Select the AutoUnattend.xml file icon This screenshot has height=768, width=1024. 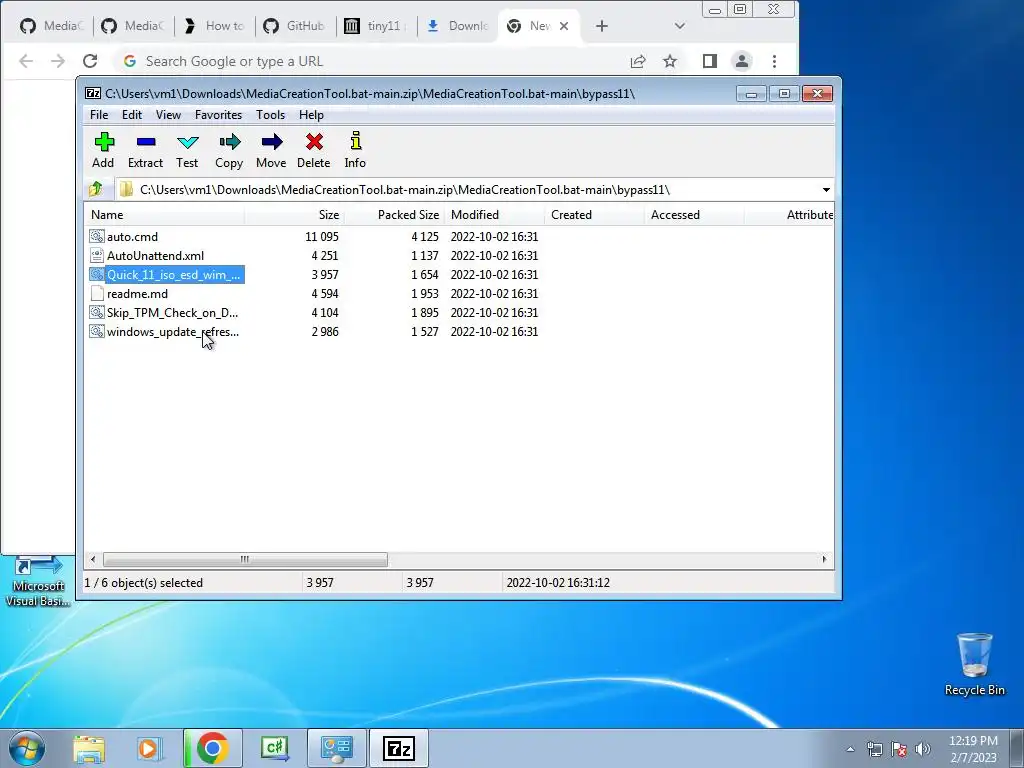[x=97, y=255]
